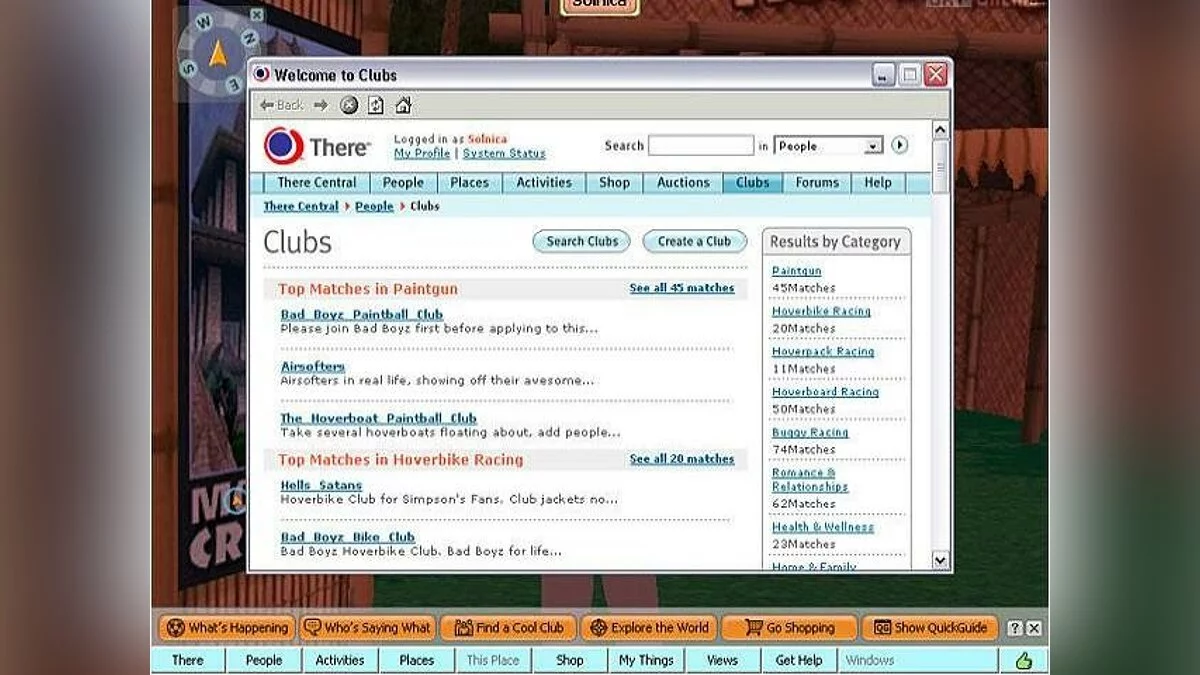
Task: Open Paintgun category in Results by Category
Action: tap(797, 271)
